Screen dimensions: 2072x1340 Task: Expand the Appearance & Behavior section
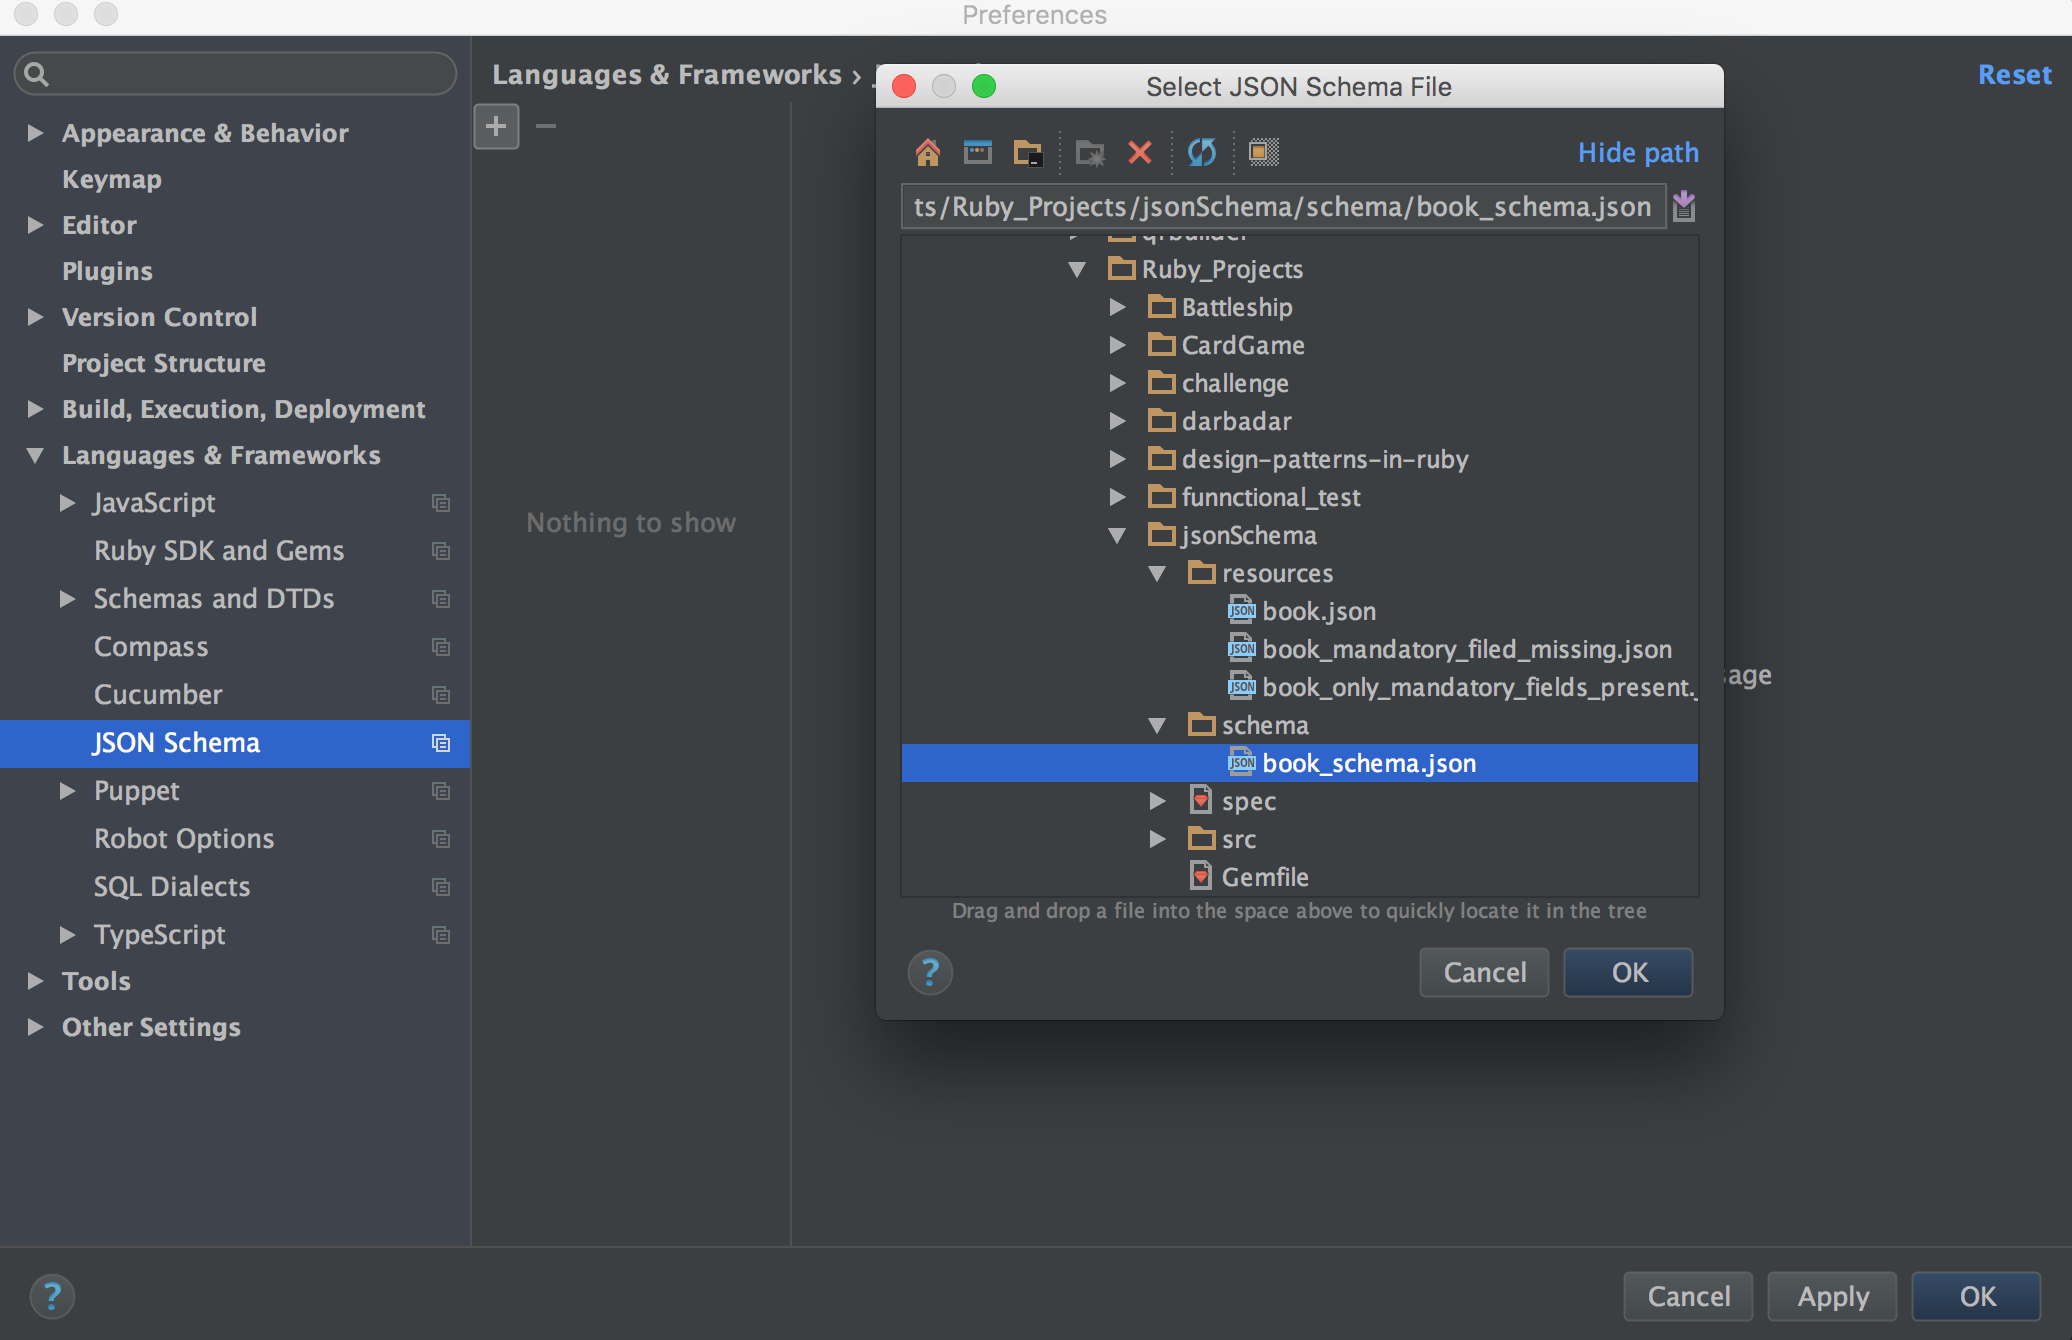click(x=34, y=133)
